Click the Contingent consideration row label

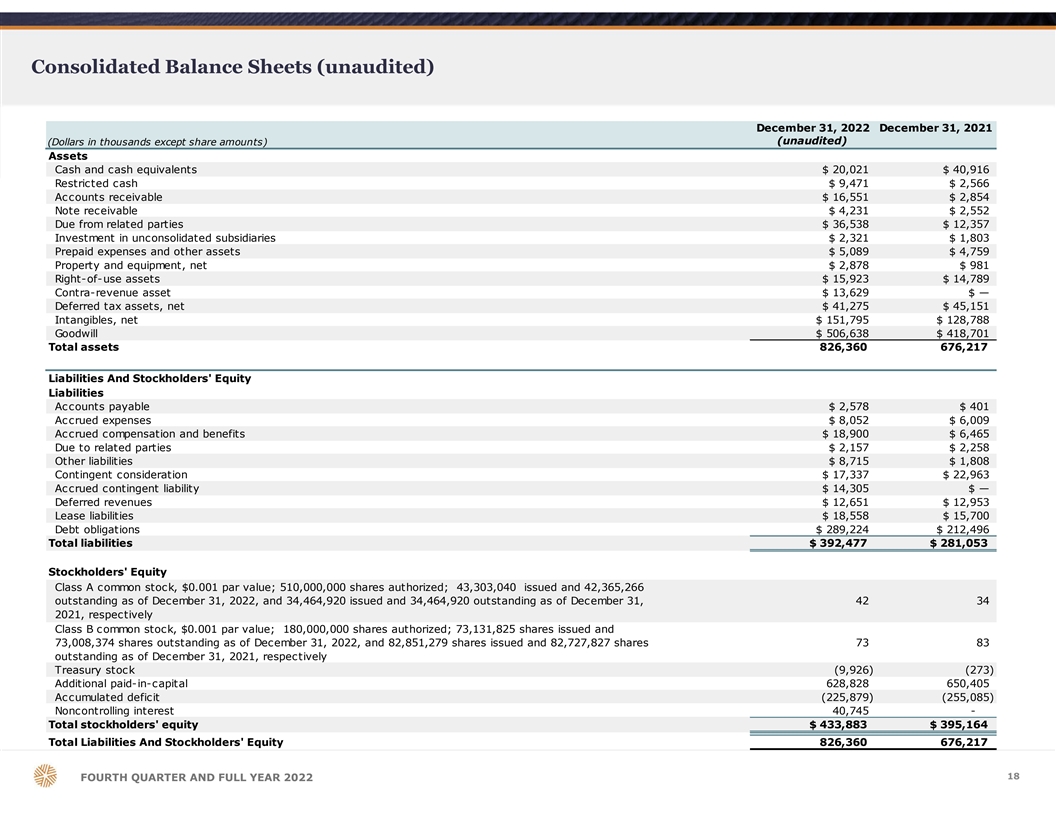tap(121, 475)
